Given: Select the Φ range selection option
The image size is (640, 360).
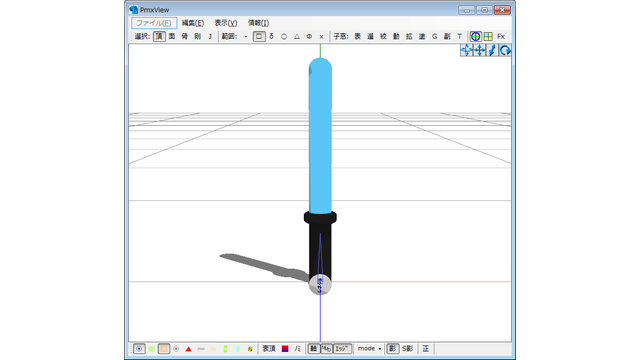Looking at the screenshot, I should [309, 36].
